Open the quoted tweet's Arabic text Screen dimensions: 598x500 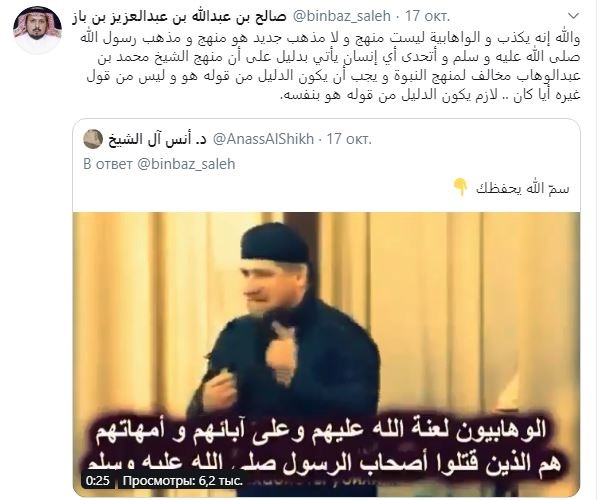pos(522,188)
